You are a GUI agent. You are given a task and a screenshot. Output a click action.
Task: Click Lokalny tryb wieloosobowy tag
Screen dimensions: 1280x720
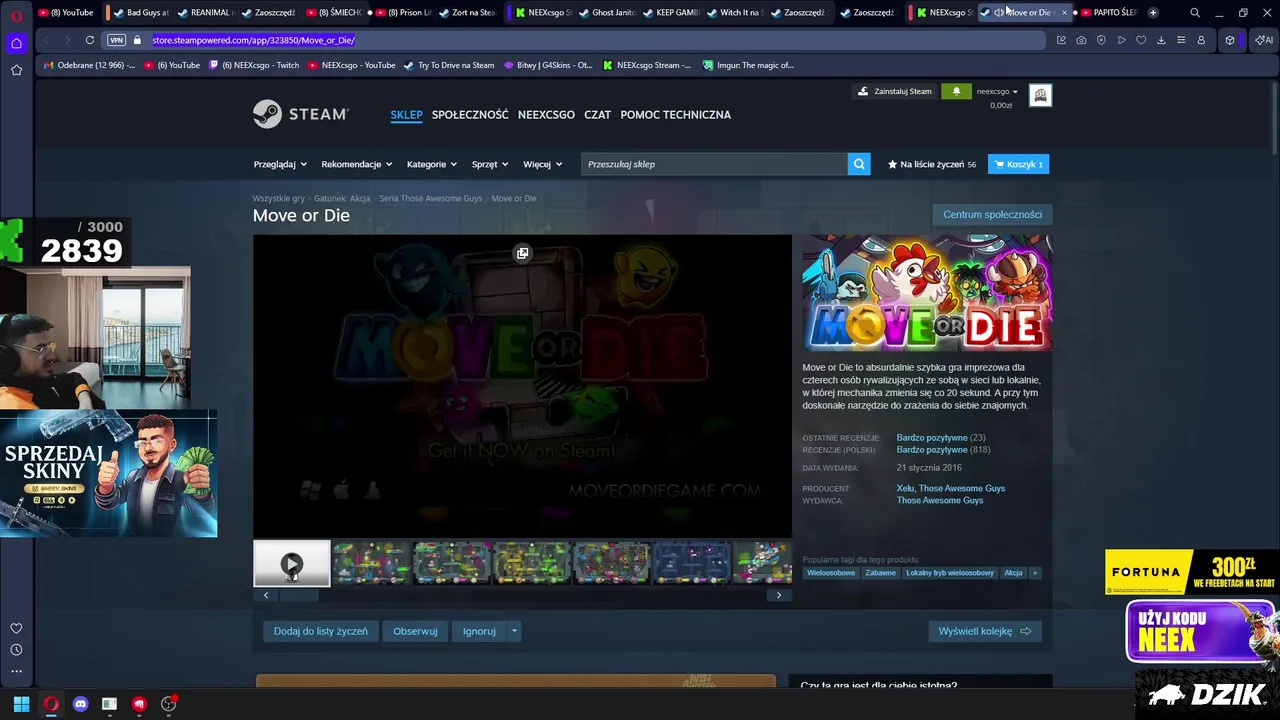[950, 573]
